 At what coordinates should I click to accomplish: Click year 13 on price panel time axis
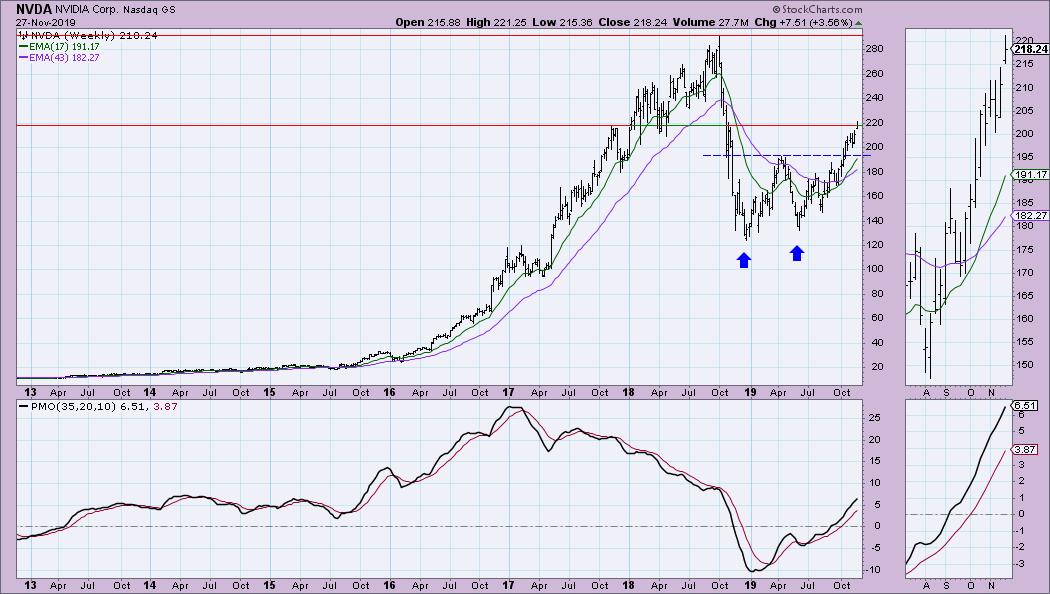(30, 392)
